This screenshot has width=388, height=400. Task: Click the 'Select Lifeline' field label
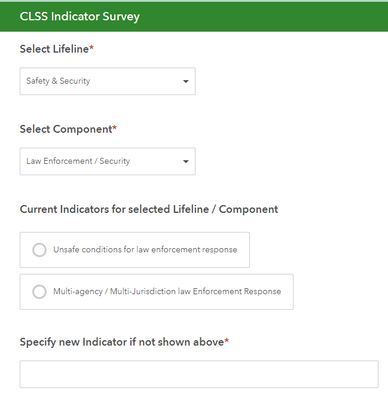tap(54, 49)
